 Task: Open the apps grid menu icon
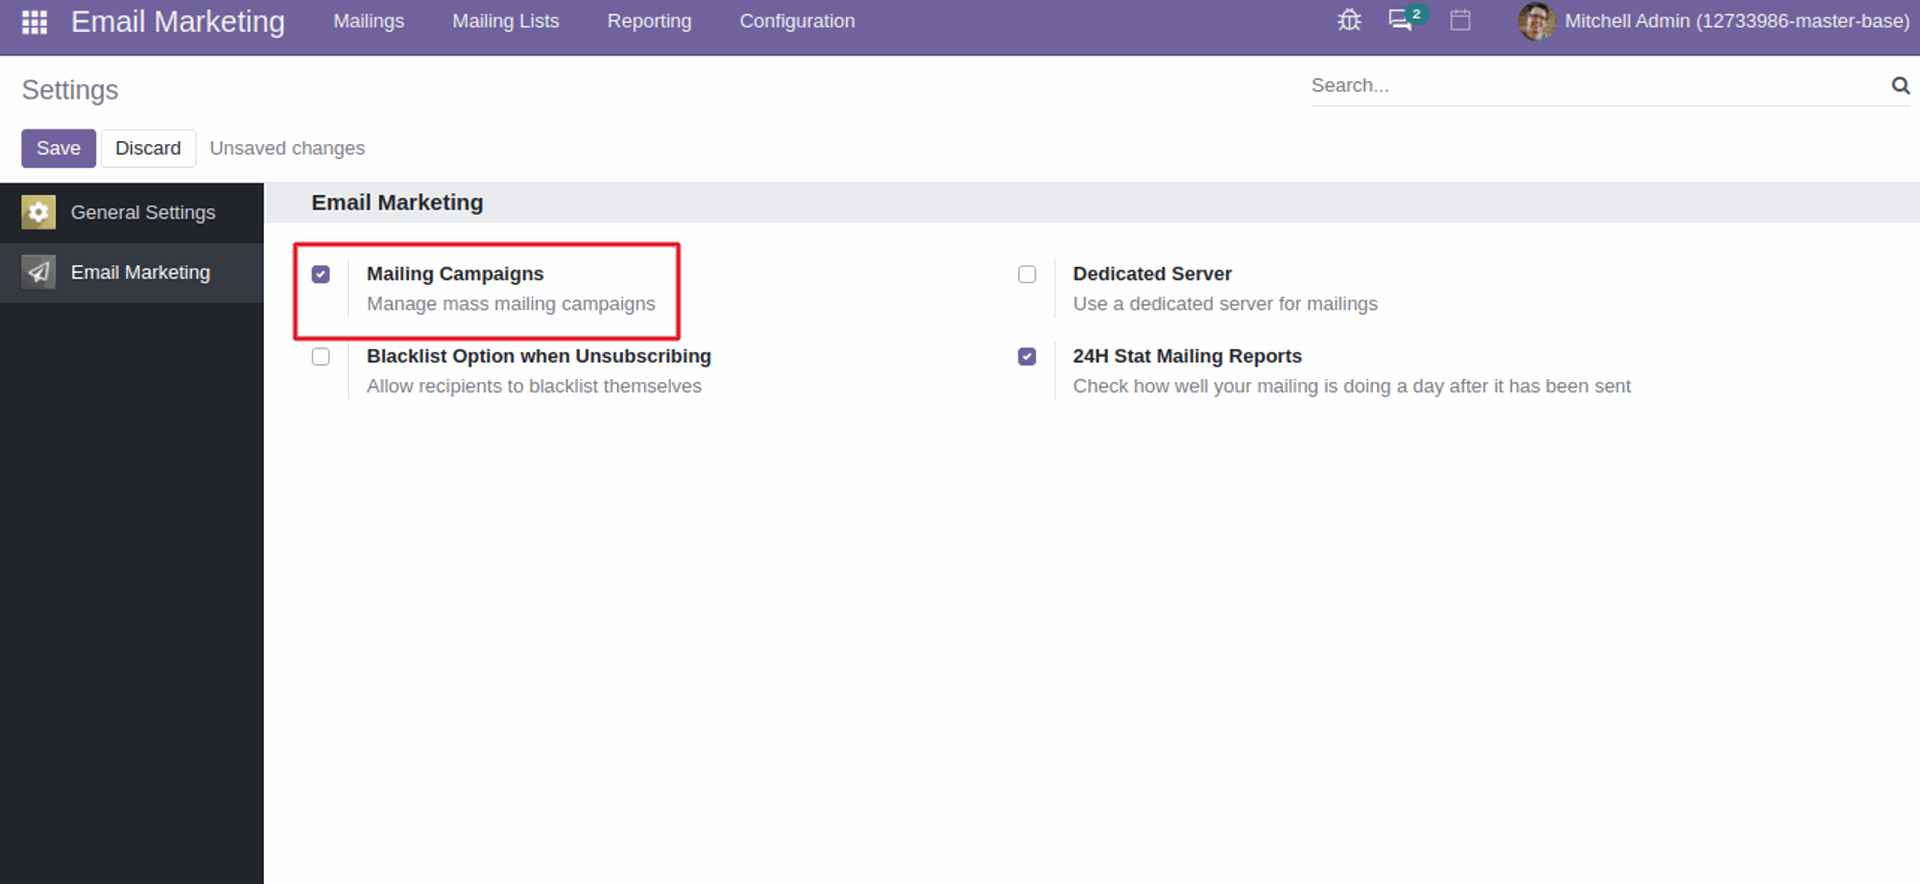click(x=34, y=22)
